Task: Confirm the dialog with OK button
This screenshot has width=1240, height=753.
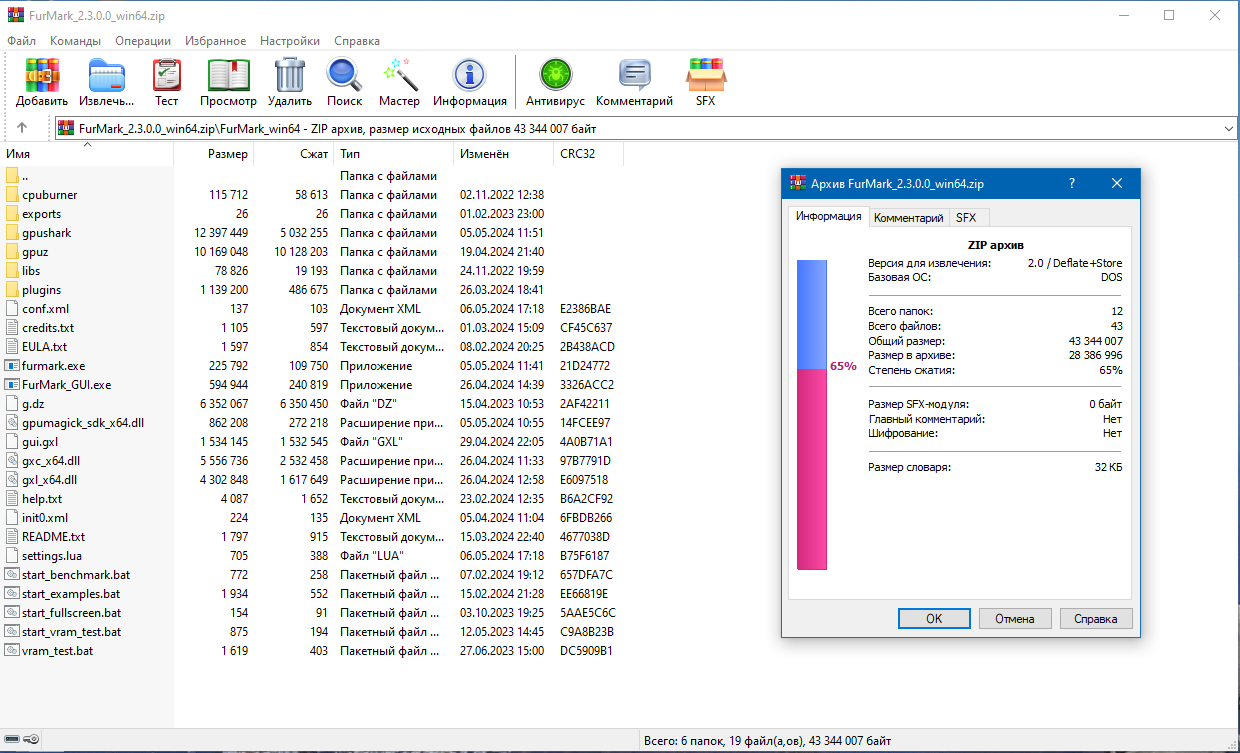Action: pos(934,619)
